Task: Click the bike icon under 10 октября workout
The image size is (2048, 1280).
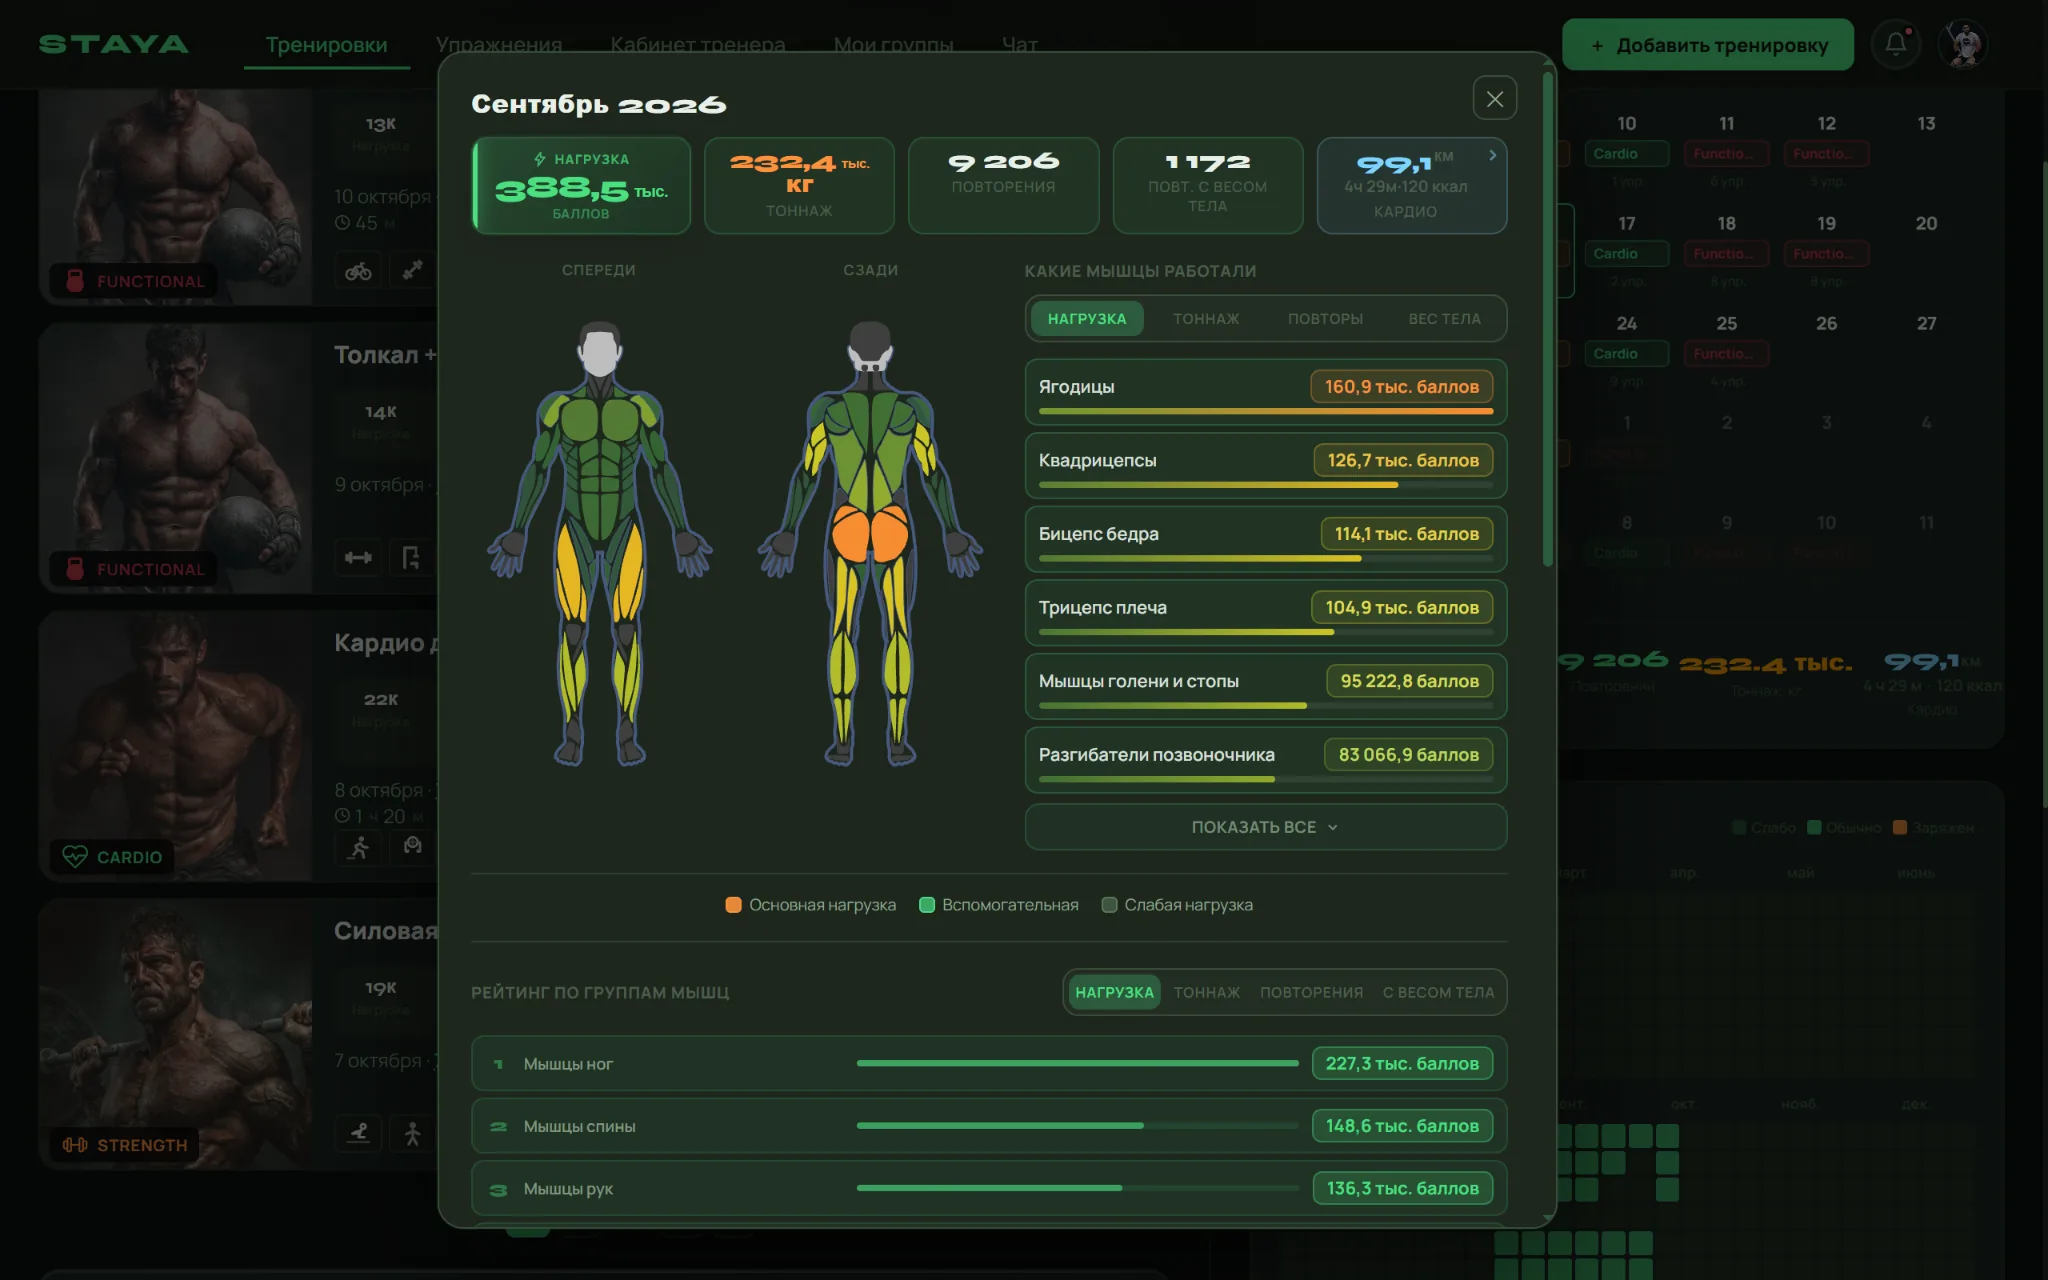Action: coord(358,271)
